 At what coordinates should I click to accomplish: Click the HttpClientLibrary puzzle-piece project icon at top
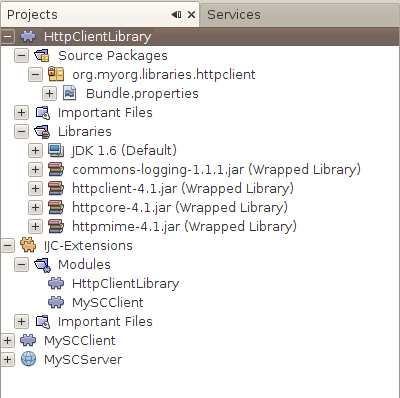[28, 36]
